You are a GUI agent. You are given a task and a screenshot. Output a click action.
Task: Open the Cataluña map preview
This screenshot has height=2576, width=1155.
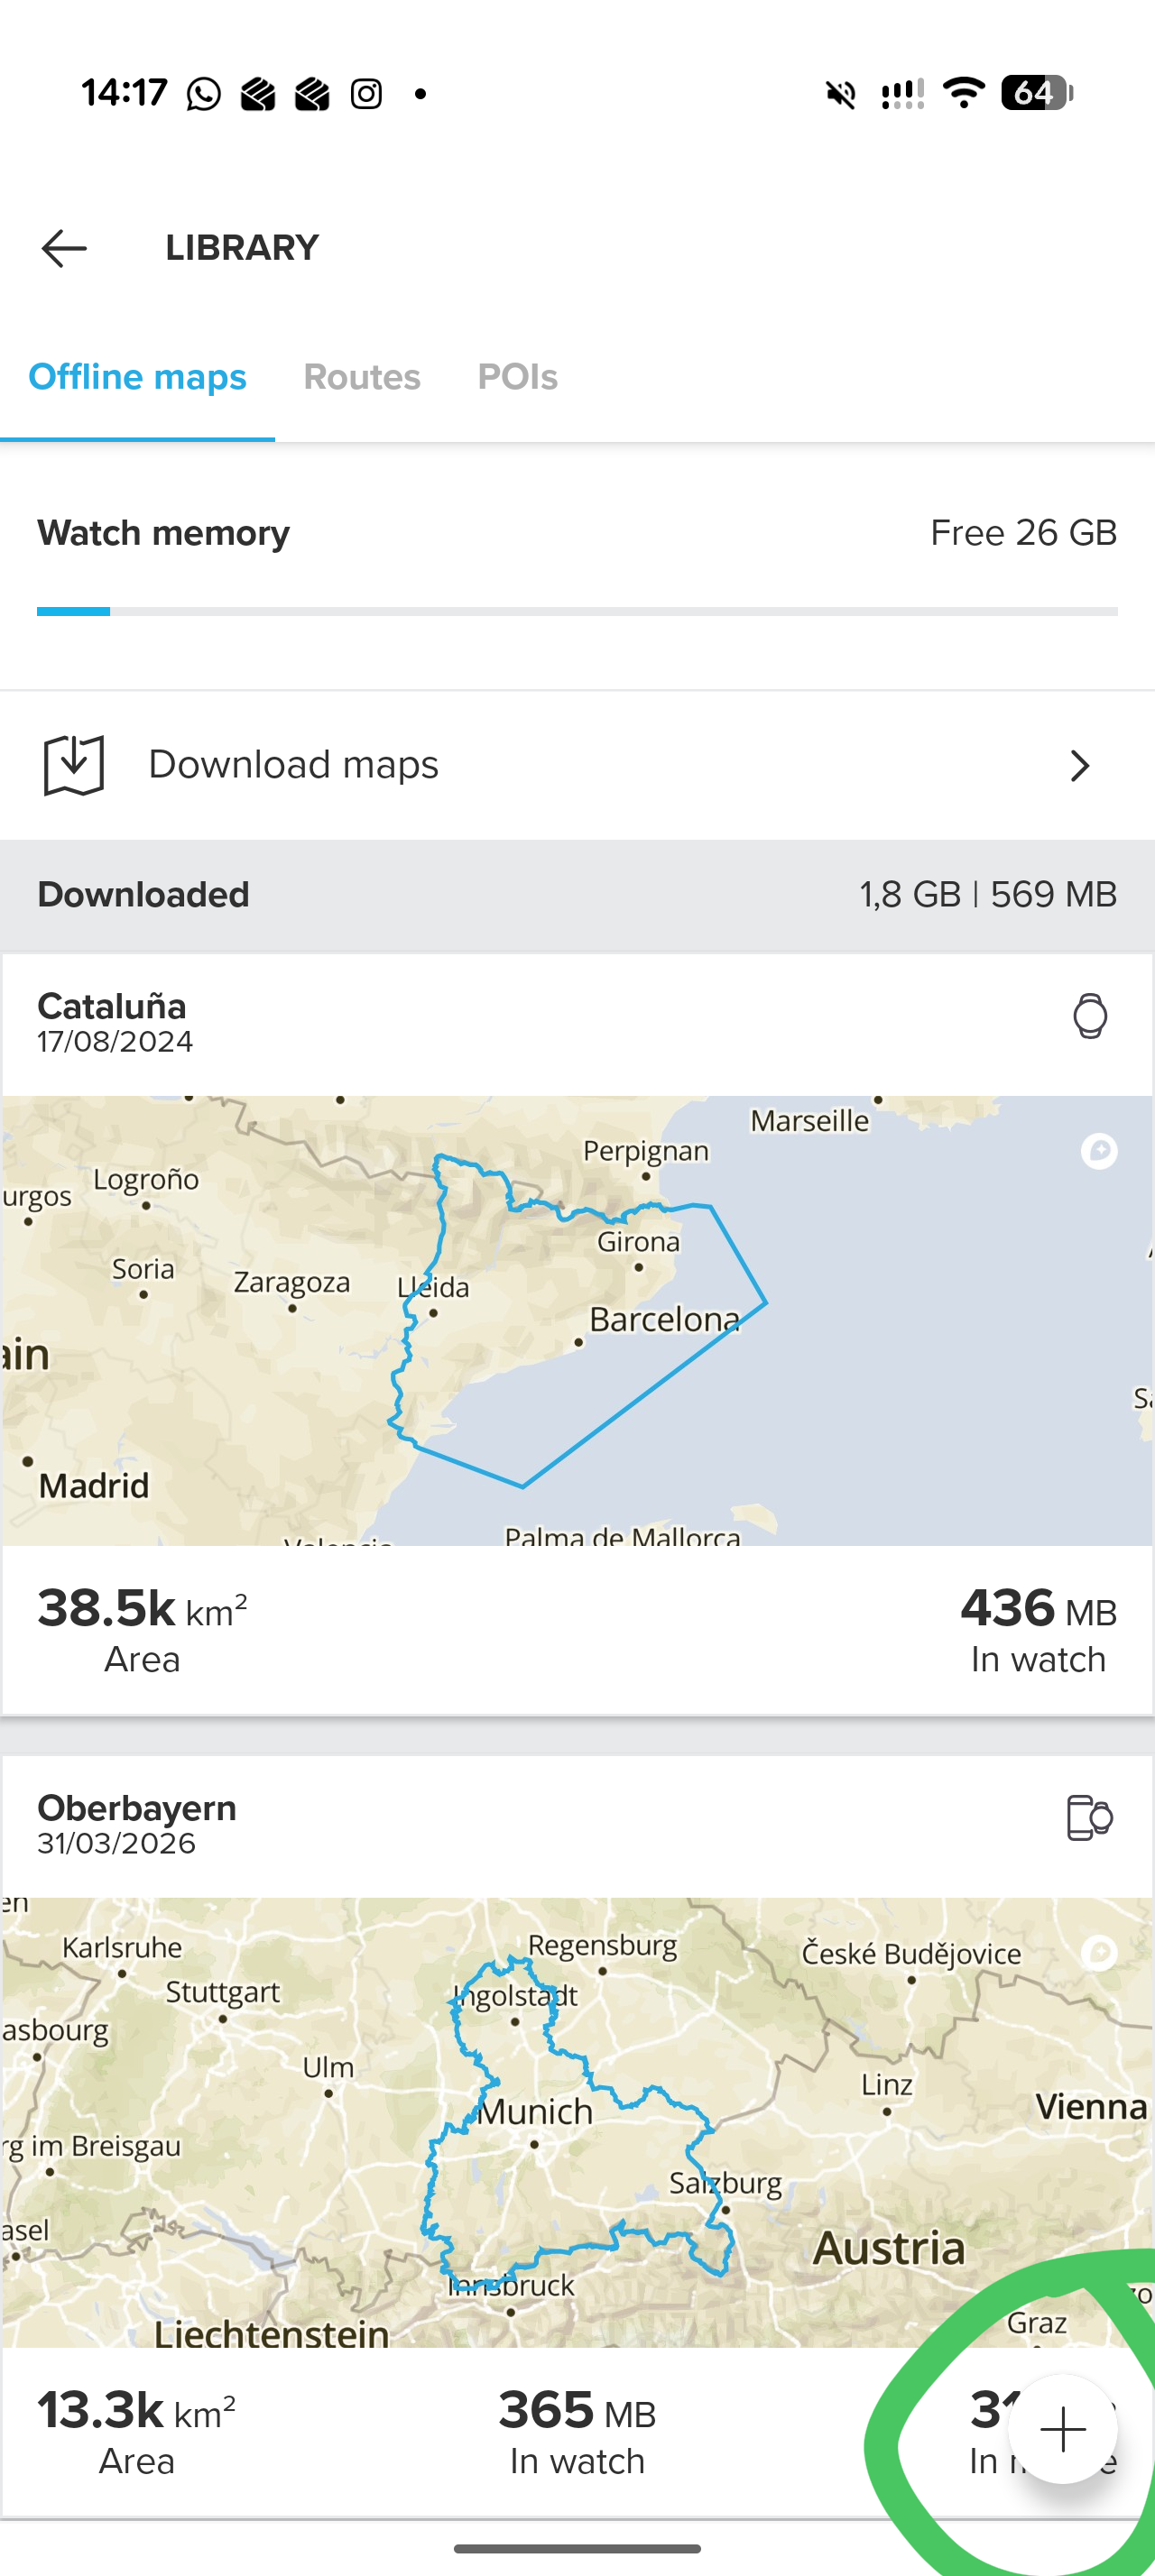click(577, 1320)
